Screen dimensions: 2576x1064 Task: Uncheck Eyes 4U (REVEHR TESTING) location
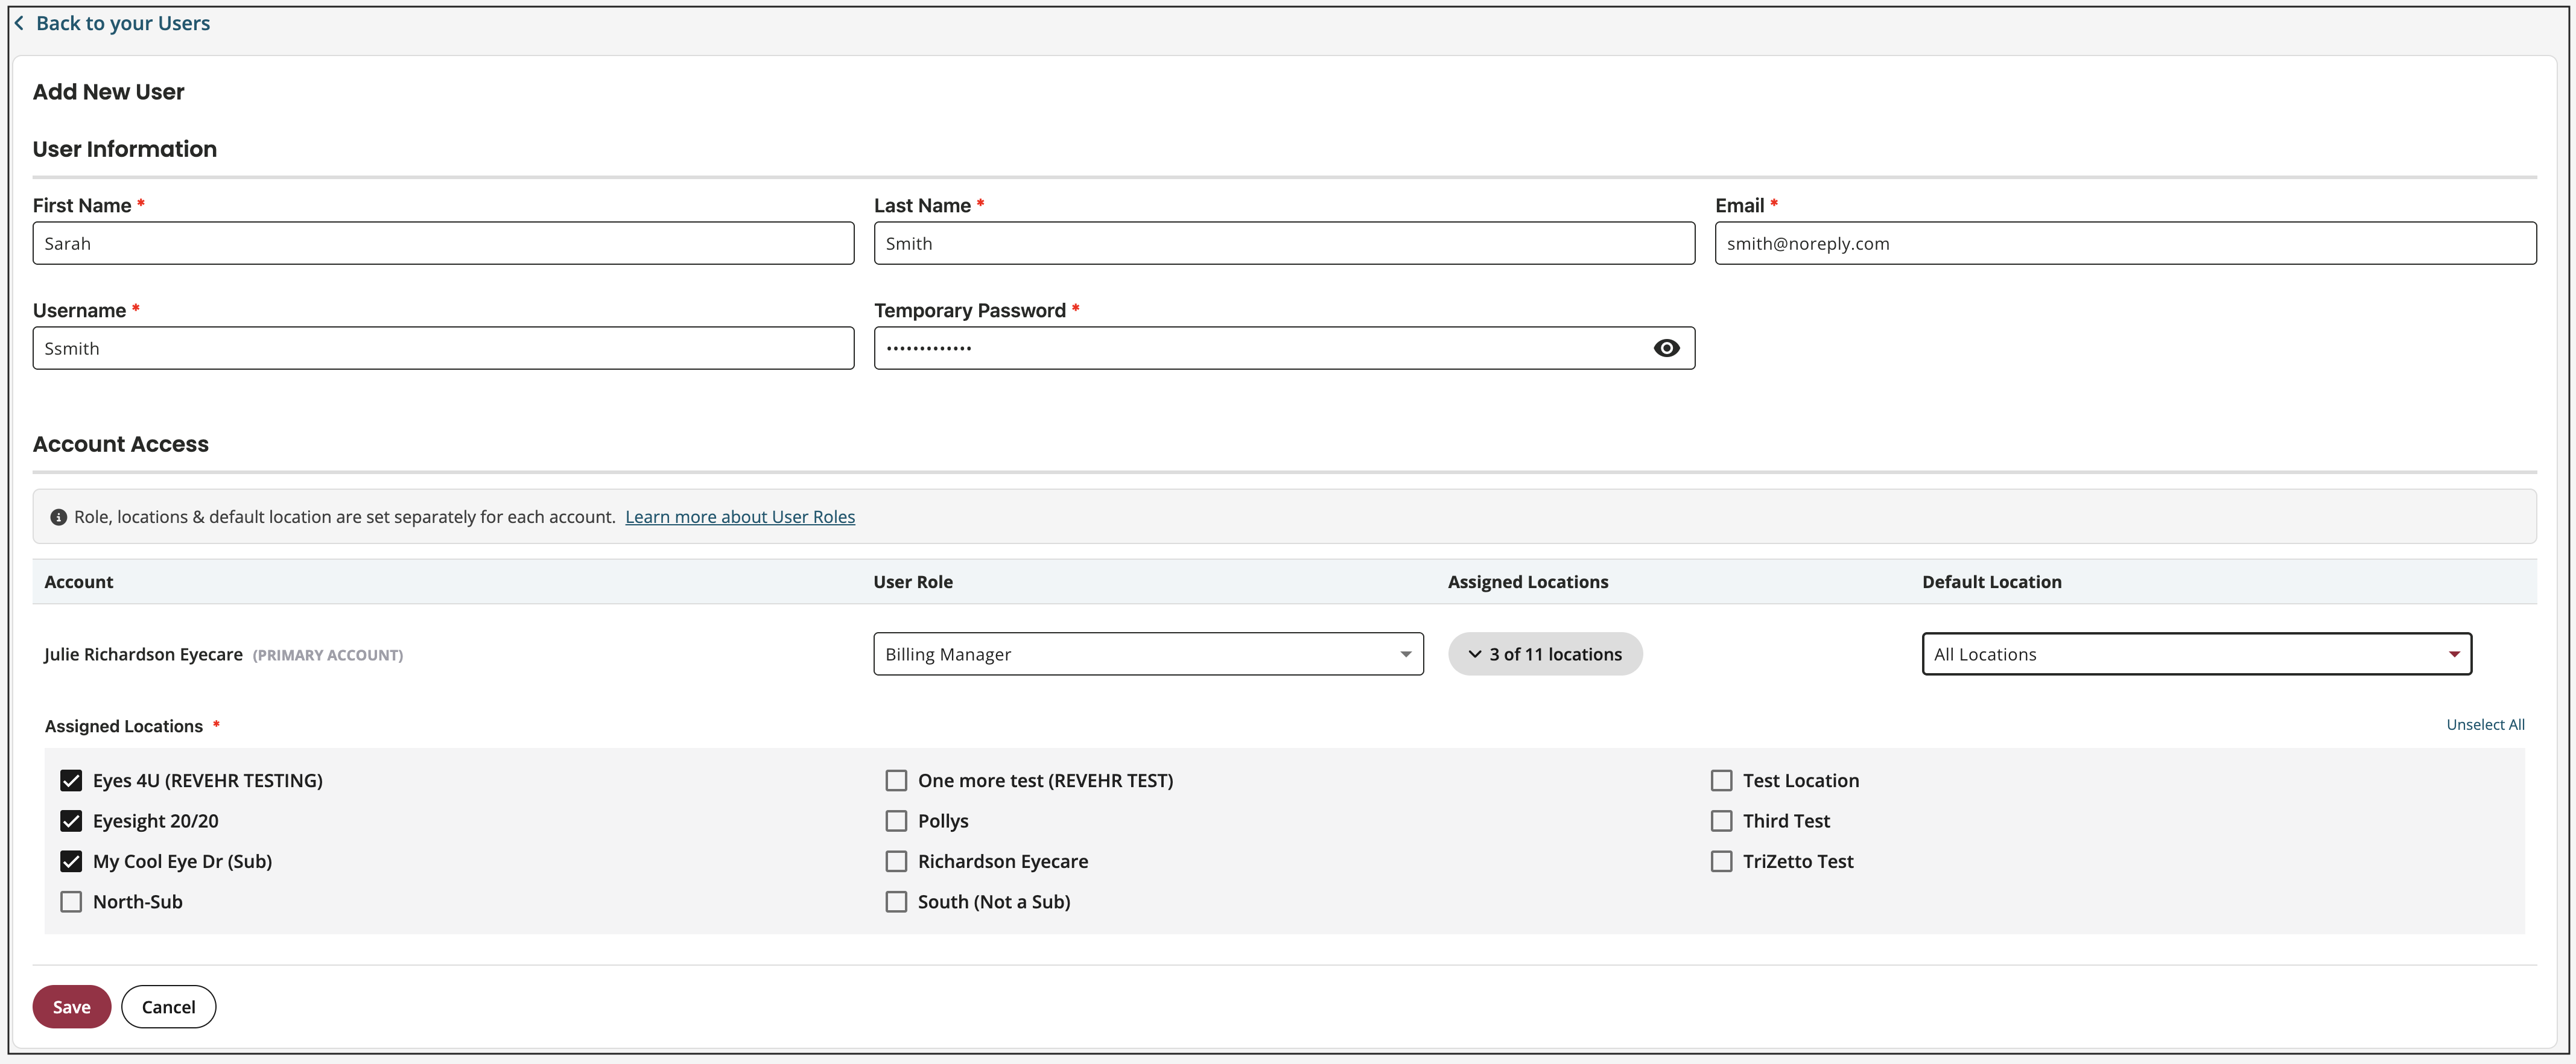point(71,780)
